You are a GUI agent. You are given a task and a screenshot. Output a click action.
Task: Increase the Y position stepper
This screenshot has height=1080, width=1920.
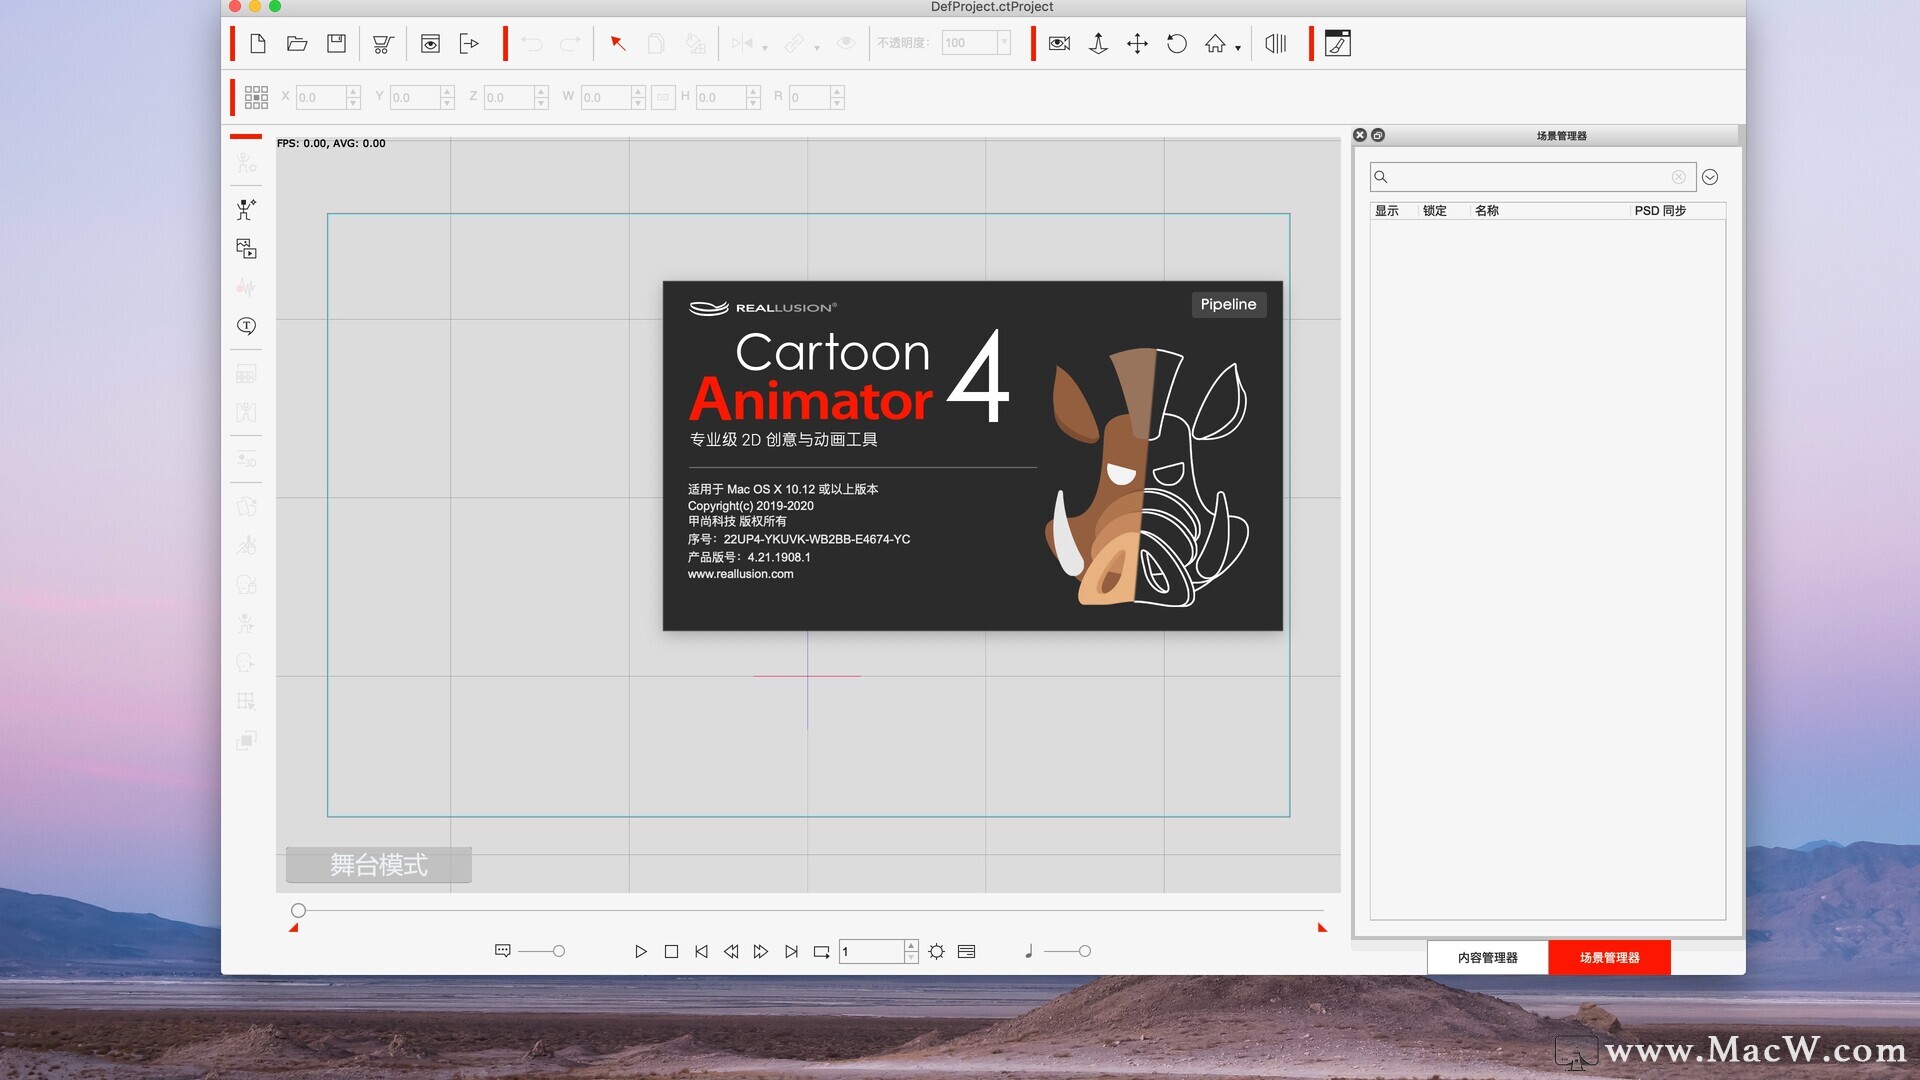447,91
